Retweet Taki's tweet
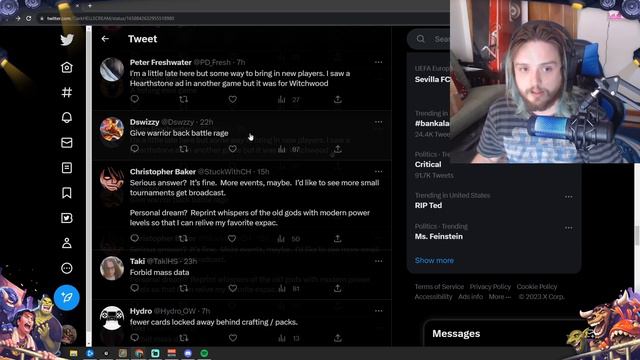The image size is (640, 360). click(184, 288)
